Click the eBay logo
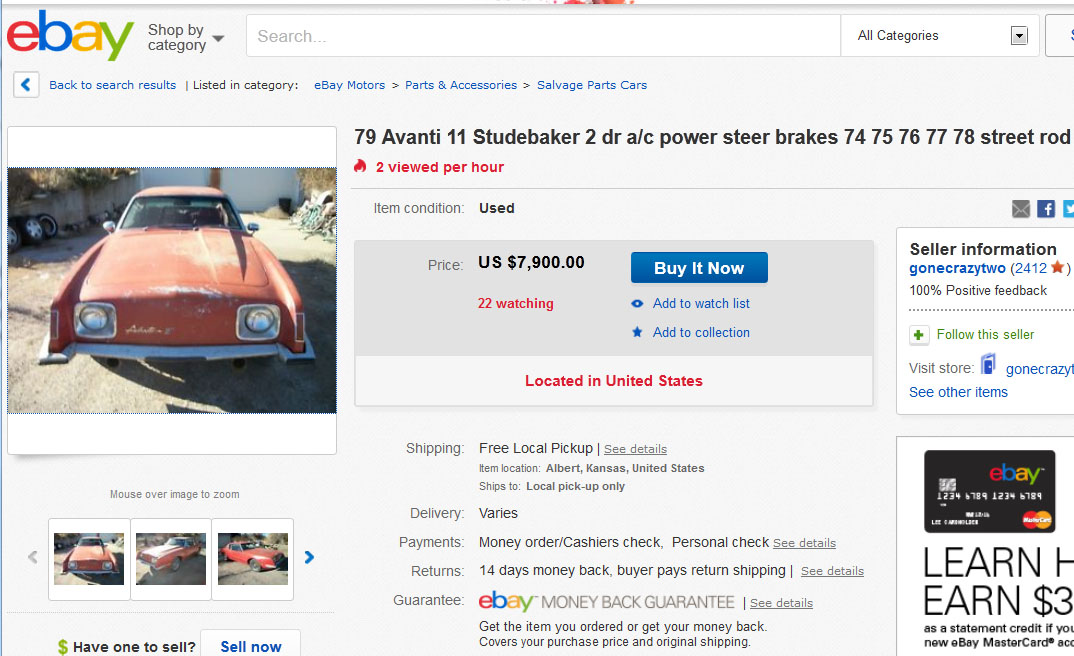Viewport: 1074px width, 656px height. pyautogui.click(x=70, y=35)
